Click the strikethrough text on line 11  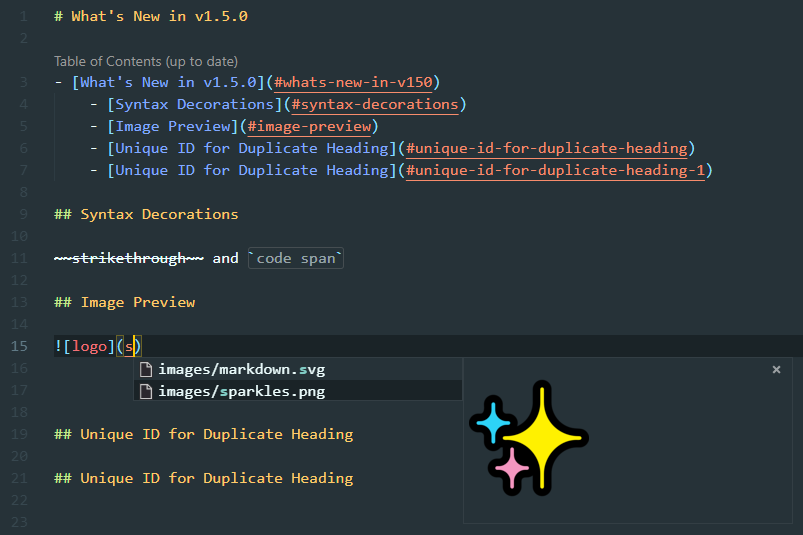(x=129, y=258)
